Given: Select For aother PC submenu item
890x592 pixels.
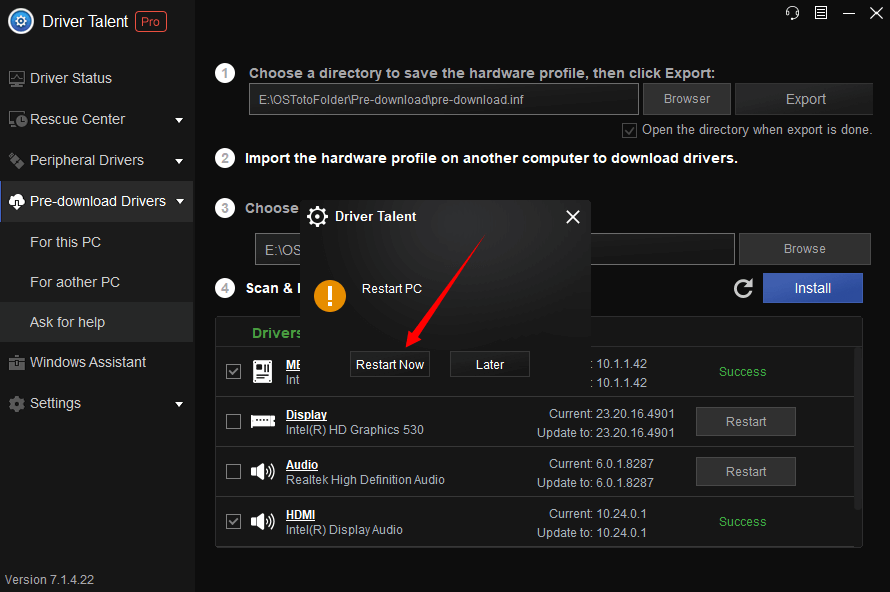Looking at the screenshot, I should [75, 282].
